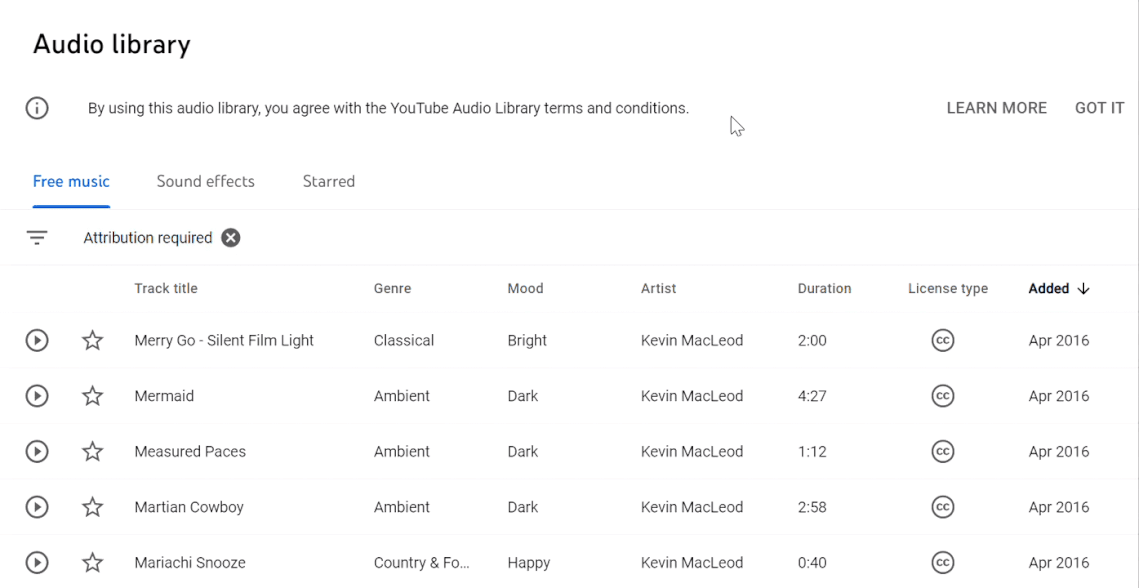Sort tracks by Genre column
1139x588 pixels.
tap(392, 288)
